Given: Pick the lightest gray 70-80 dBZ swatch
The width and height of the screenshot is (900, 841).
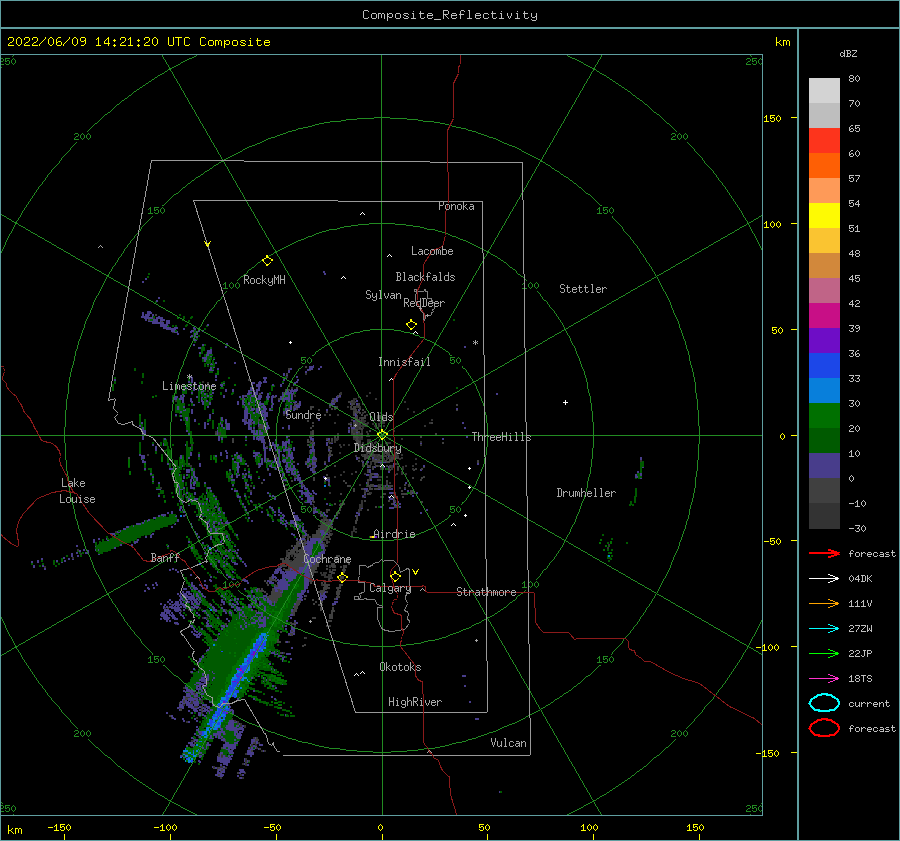Looking at the screenshot, I should [824, 91].
